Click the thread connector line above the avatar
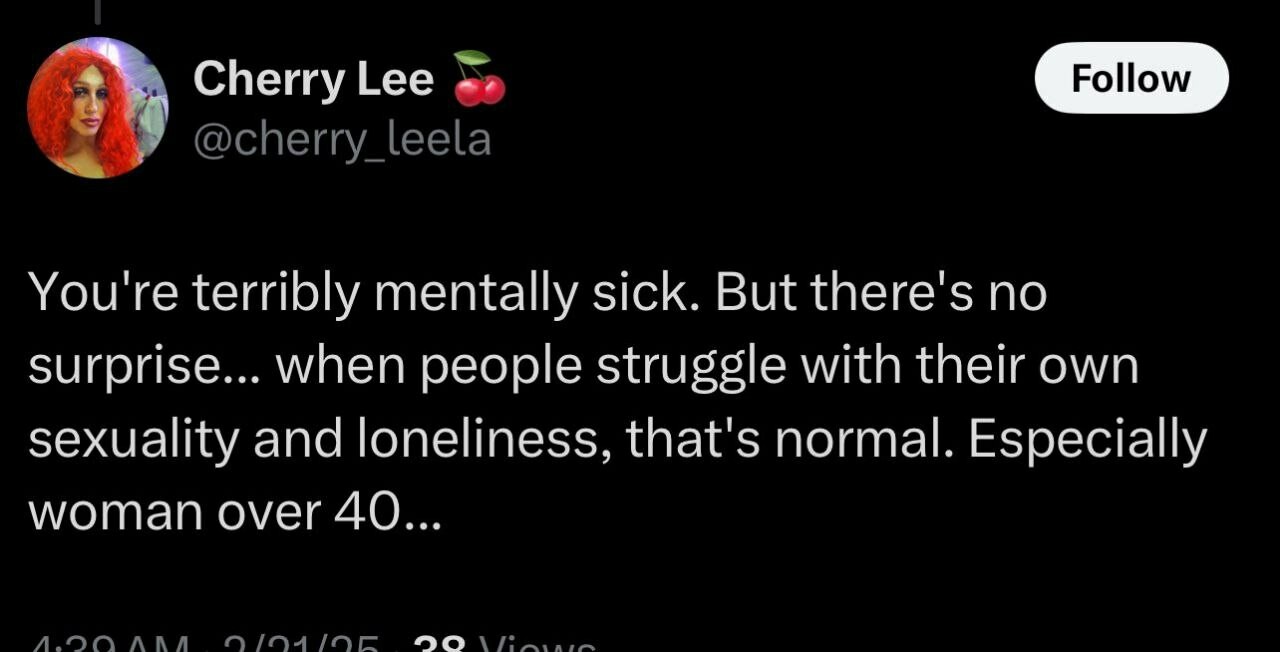1280x652 pixels. (98, 10)
